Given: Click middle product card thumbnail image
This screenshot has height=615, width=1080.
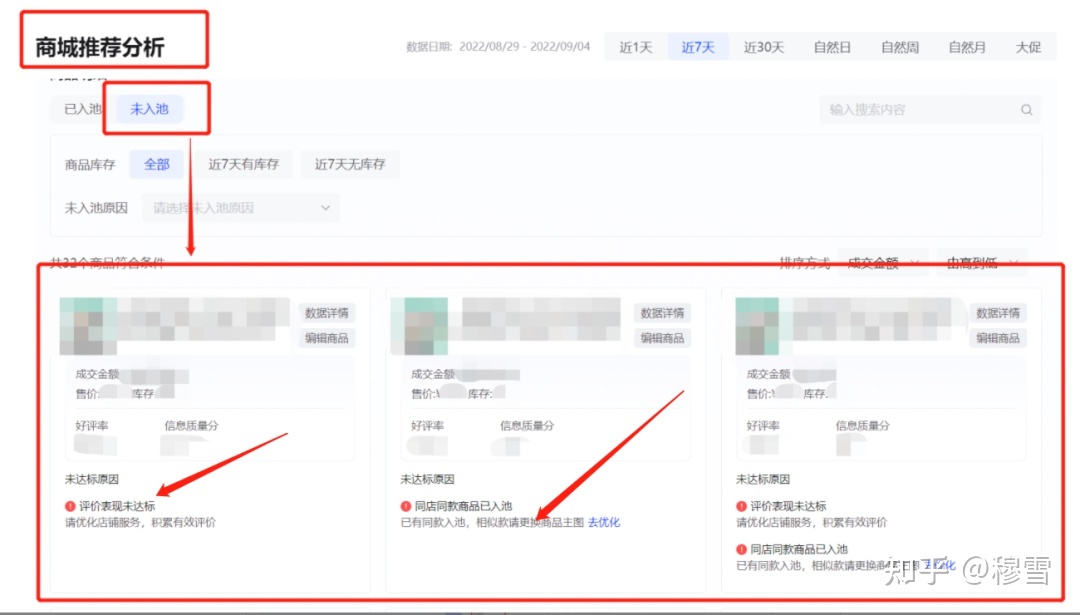Looking at the screenshot, I should tap(412, 326).
